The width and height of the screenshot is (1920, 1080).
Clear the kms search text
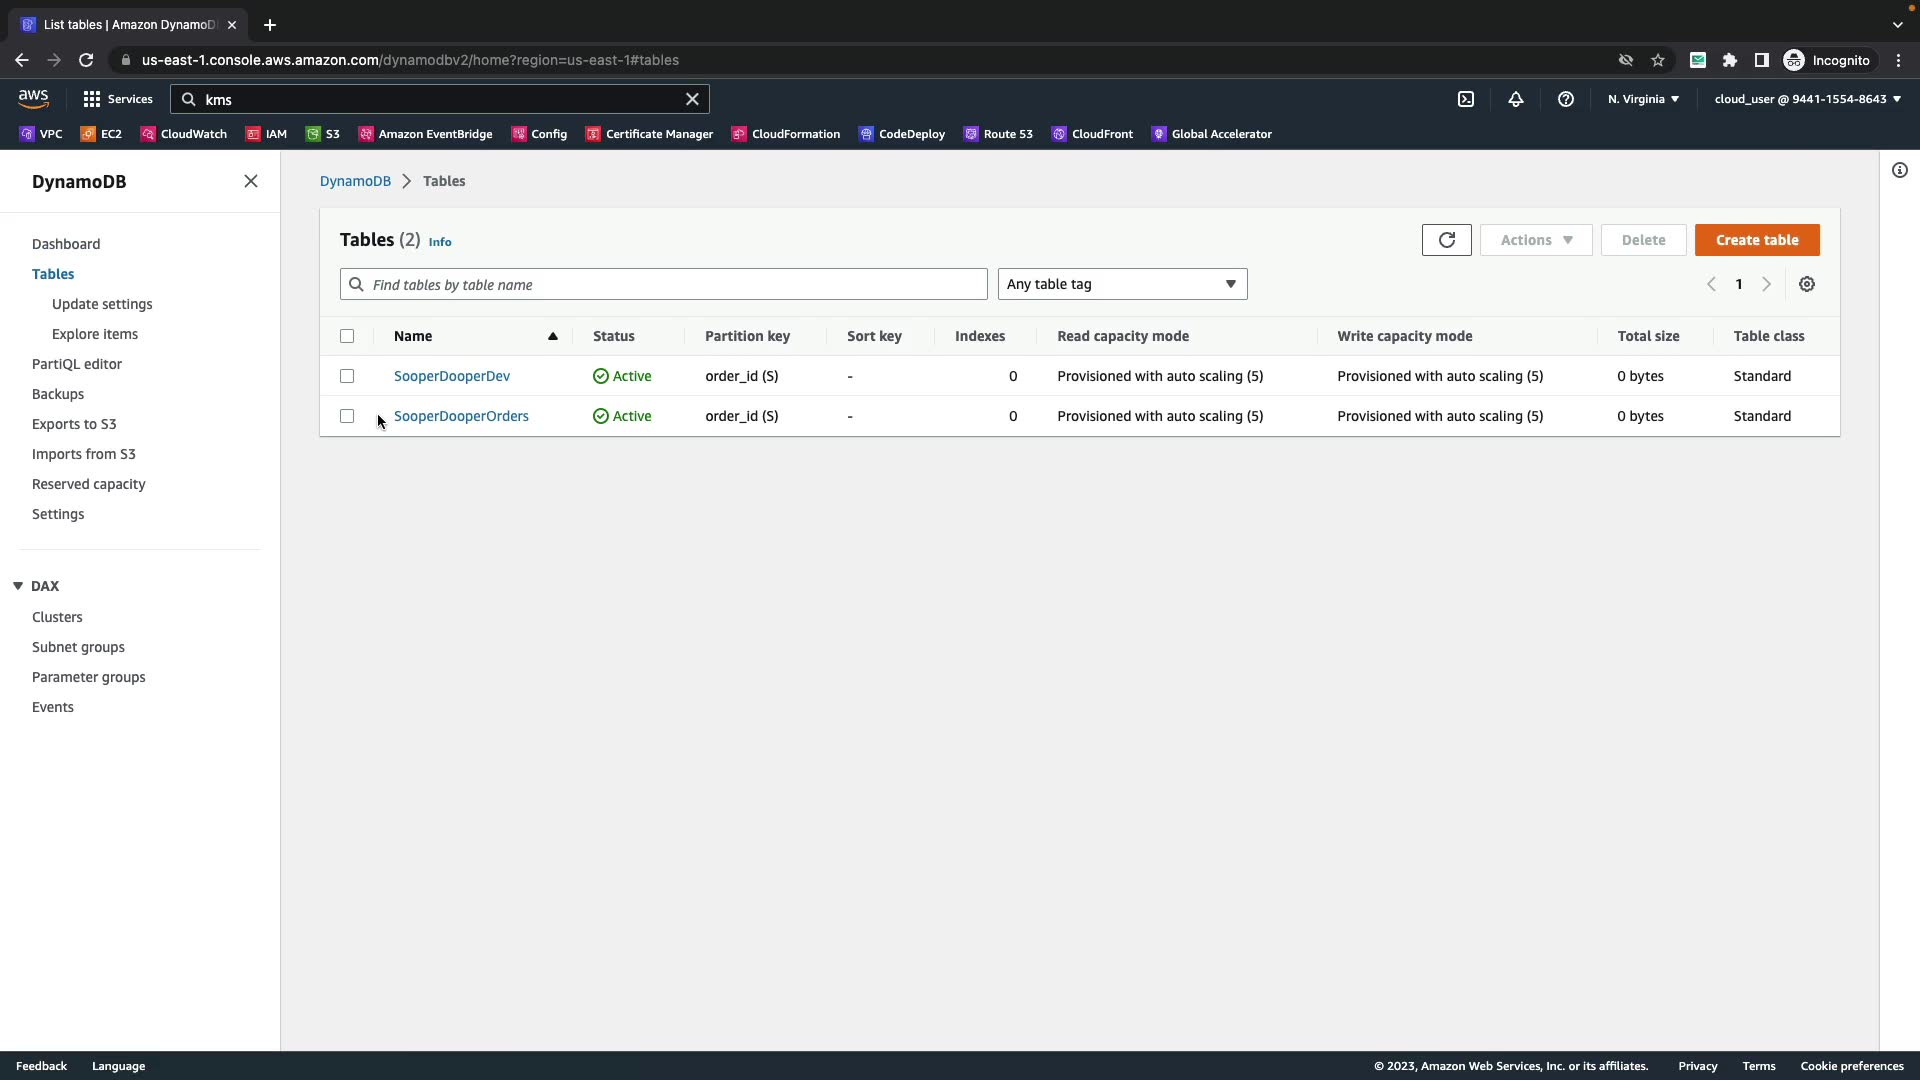691,99
